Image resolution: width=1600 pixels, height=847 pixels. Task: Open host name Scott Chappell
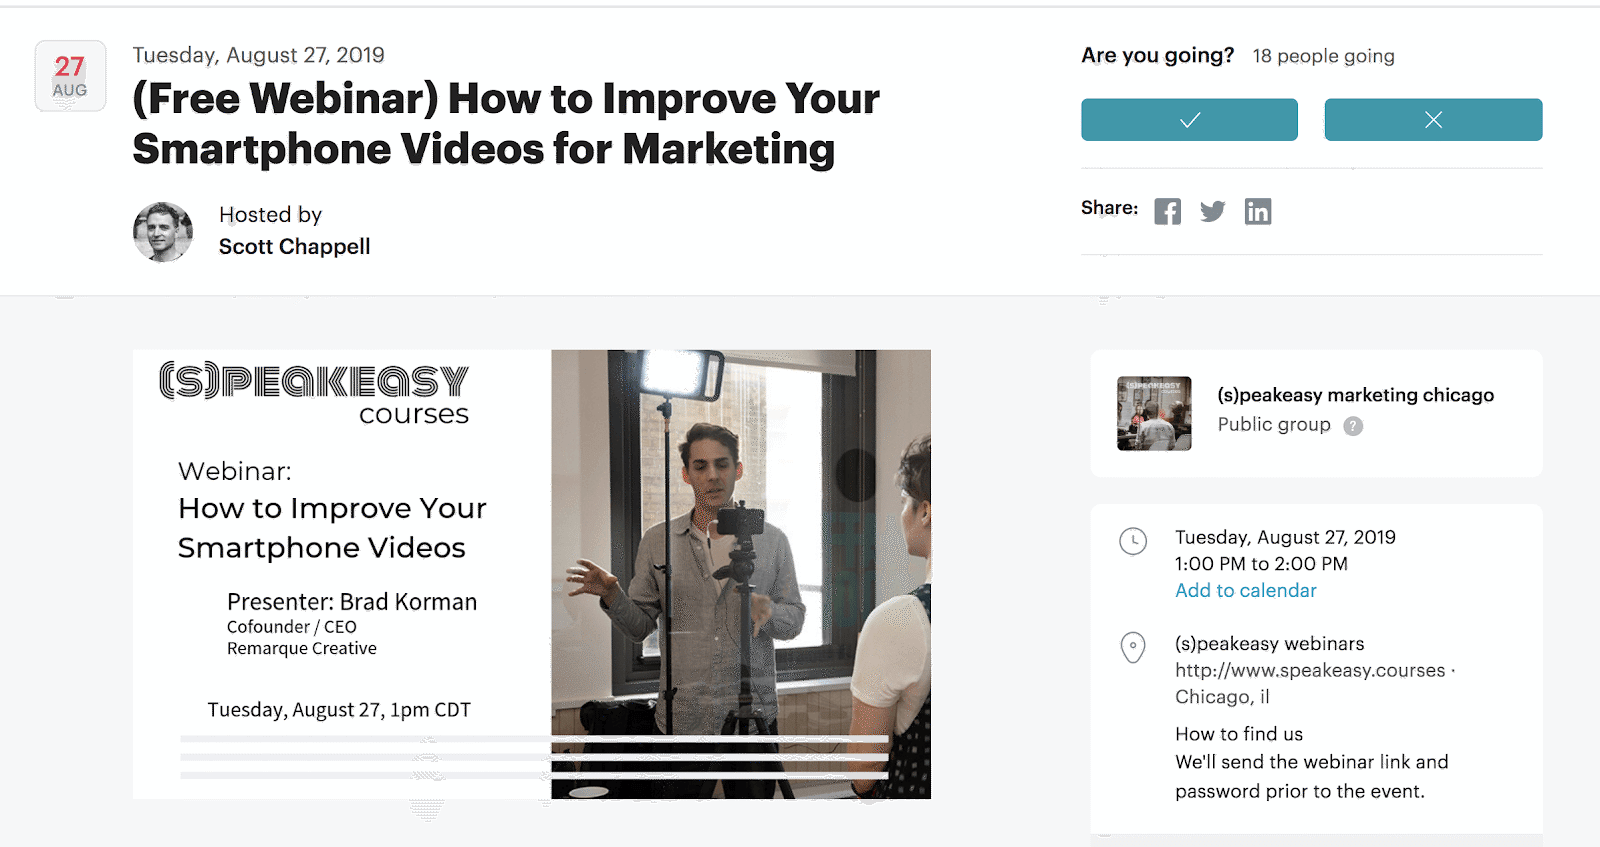pos(294,247)
